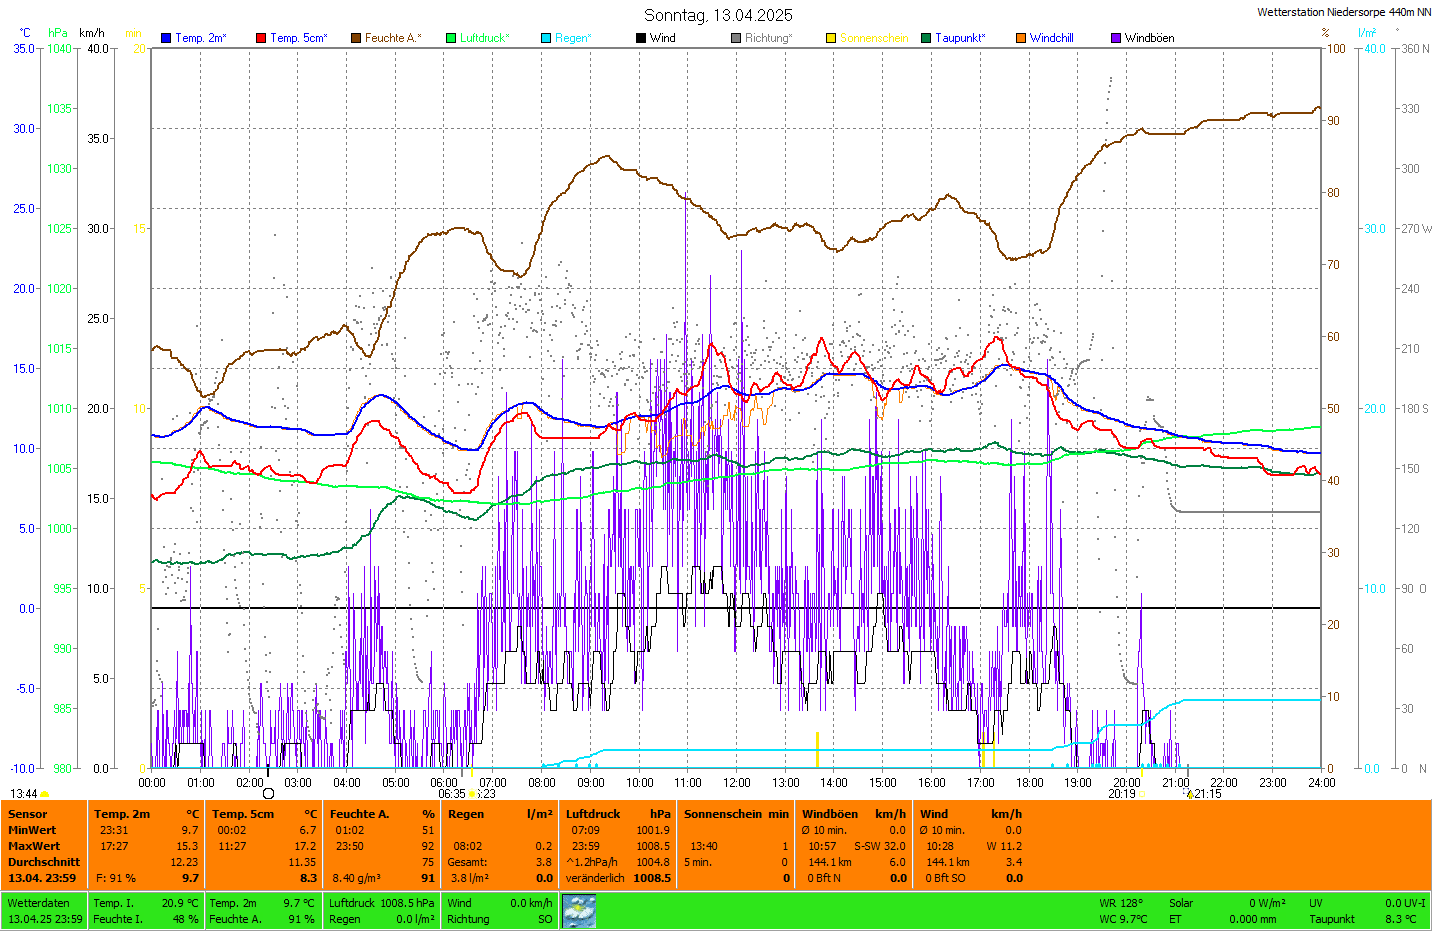Expand the Windböen km/h table header
Viewport: 1432px width, 931px height.
click(x=853, y=814)
